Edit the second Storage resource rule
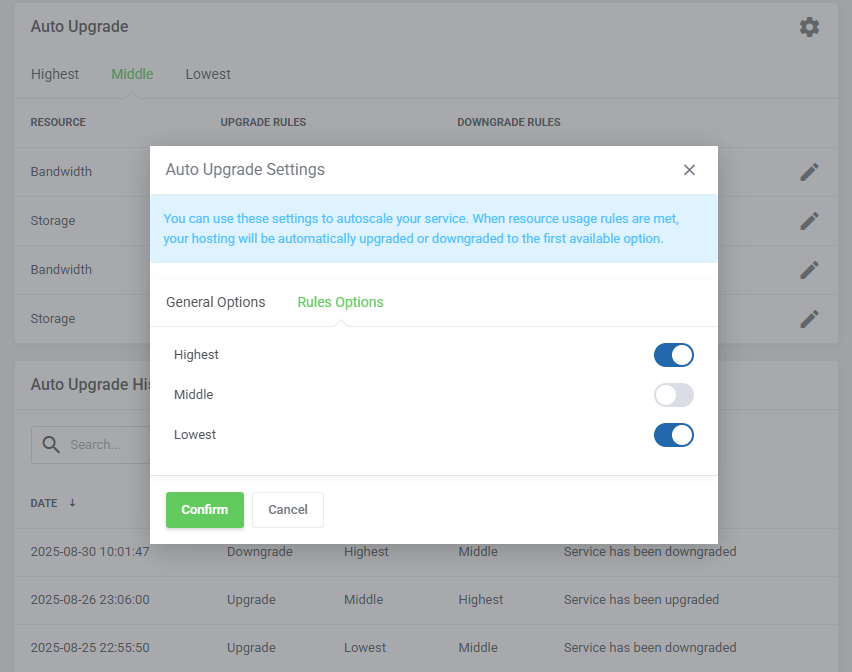This screenshot has height=672, width=852. coord(808,318)
